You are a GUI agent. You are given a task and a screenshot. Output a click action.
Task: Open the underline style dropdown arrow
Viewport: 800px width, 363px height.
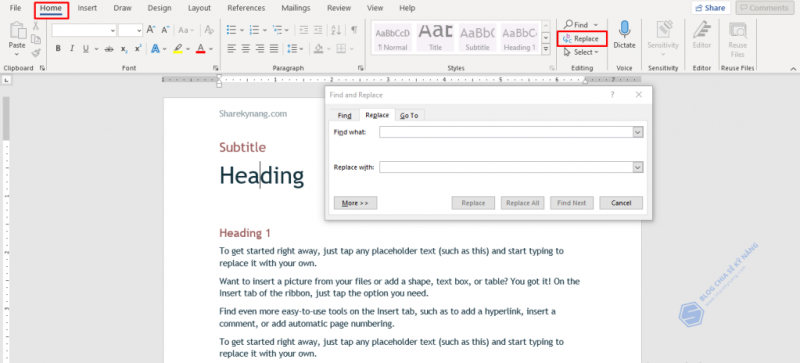coord(95,49)
